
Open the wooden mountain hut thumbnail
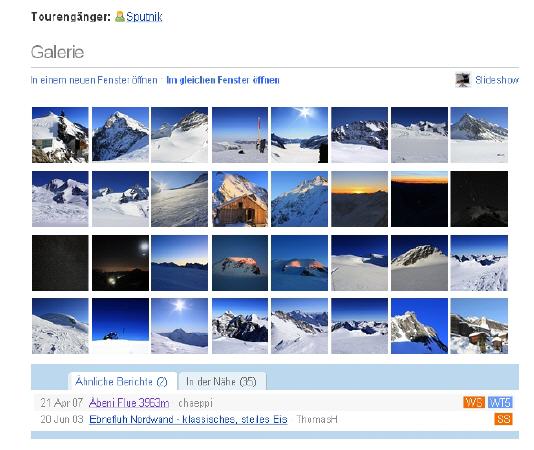(x=240, y=199)
